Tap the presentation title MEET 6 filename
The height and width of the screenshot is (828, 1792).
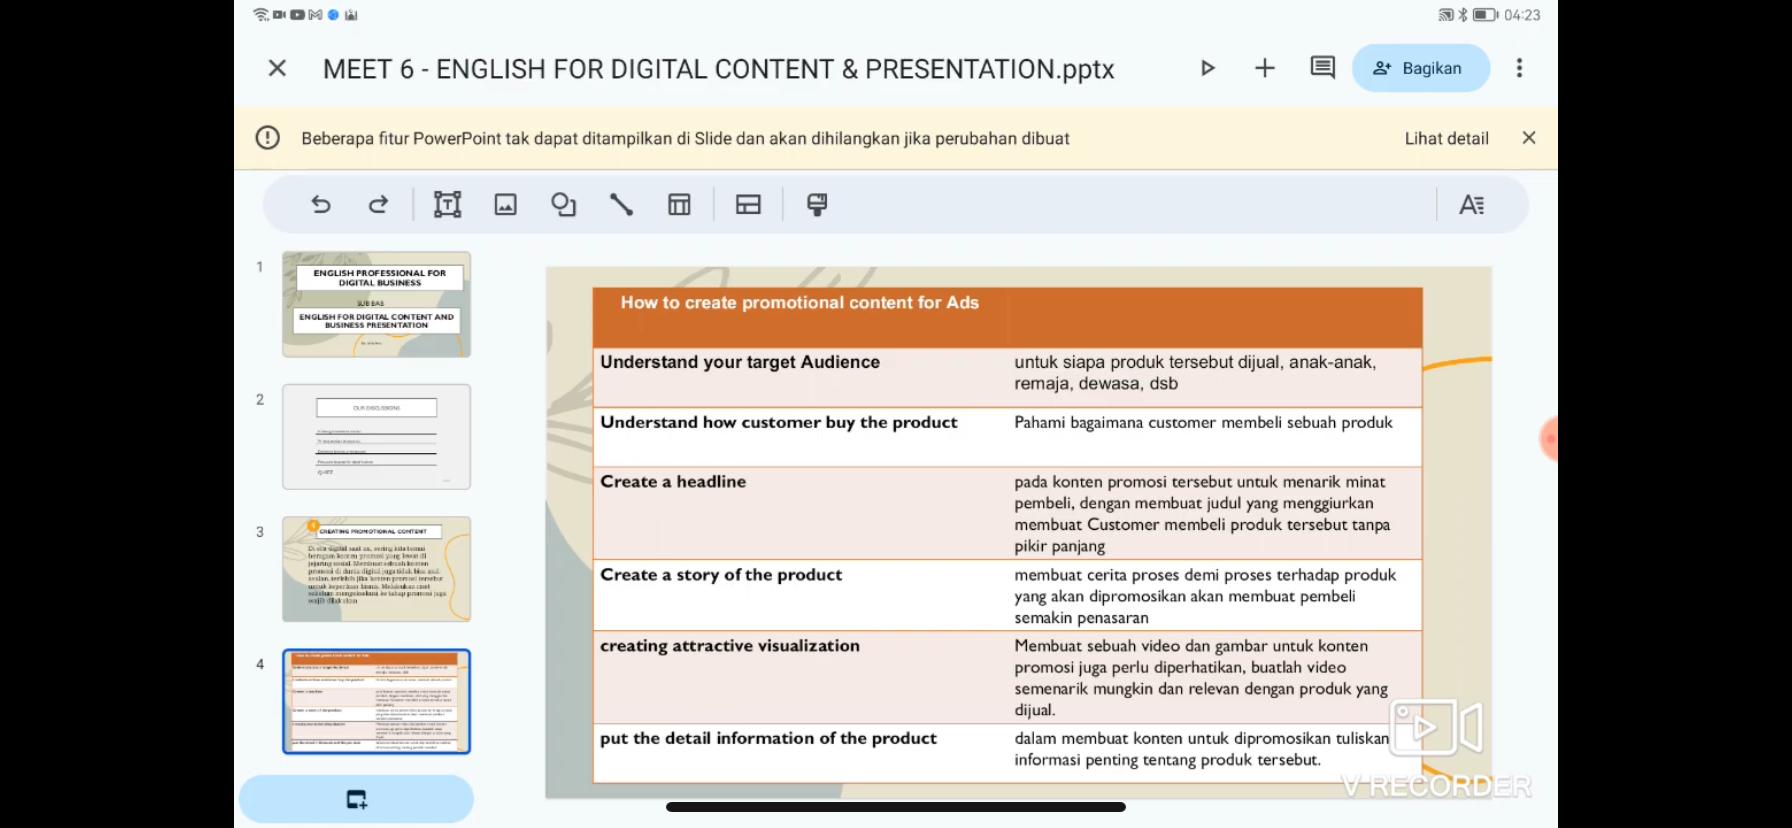718,69
